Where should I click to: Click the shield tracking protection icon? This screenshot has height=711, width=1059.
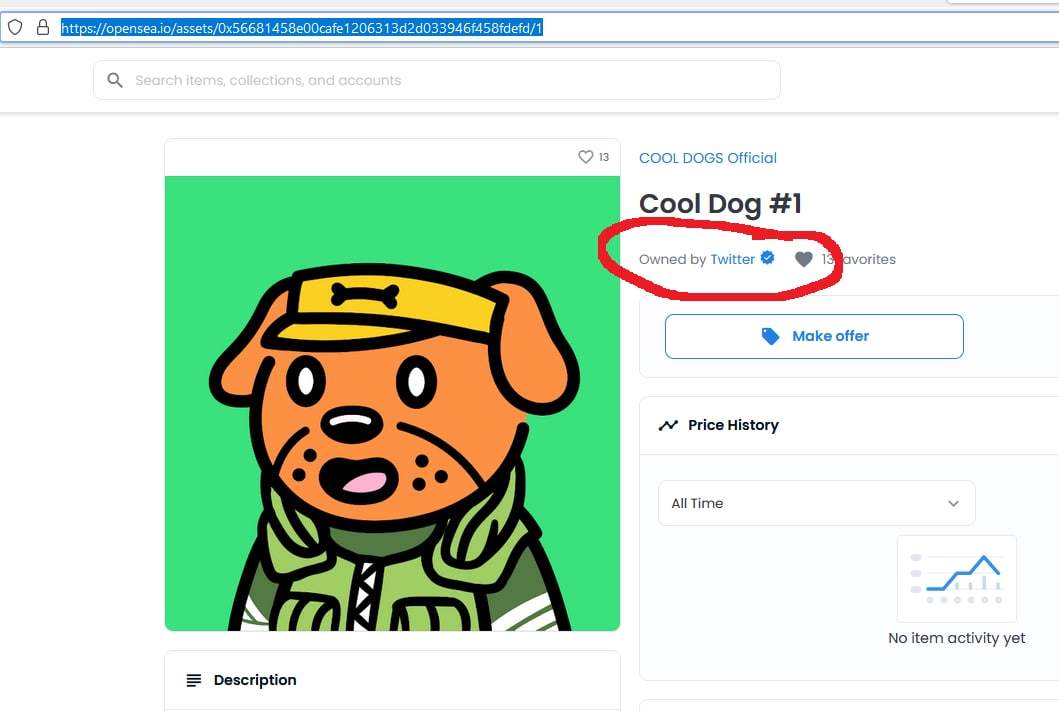[x=15, y=28]
